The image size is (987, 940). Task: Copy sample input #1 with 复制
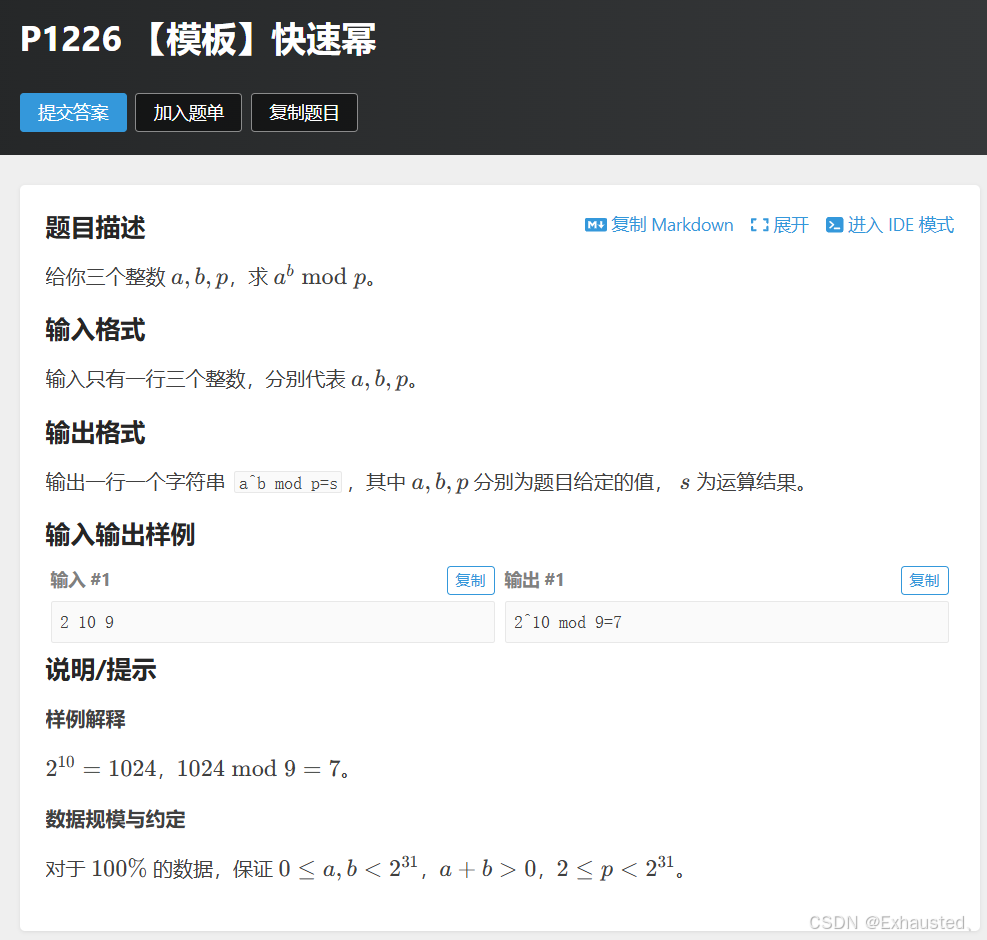(471, 580)
